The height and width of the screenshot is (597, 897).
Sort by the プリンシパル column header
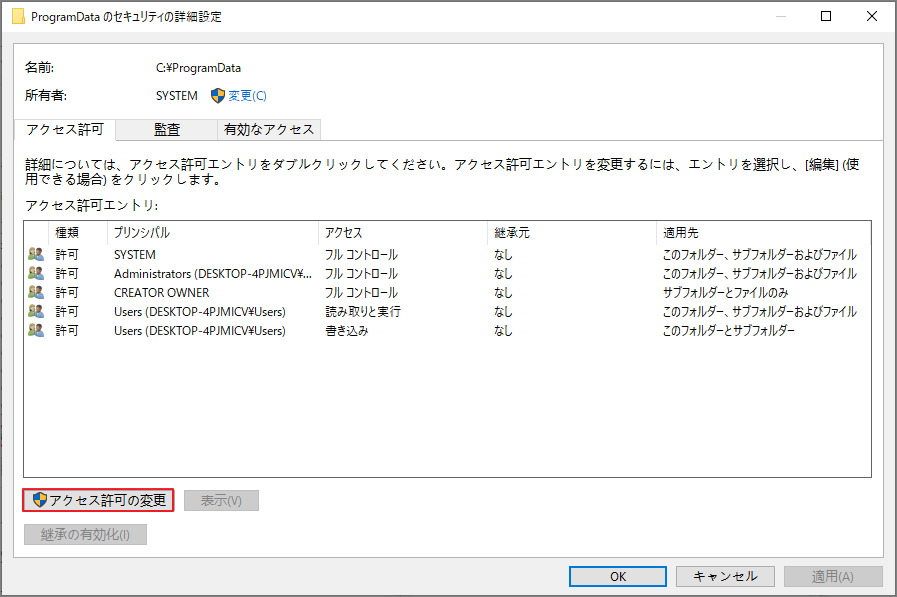coord(212,233)
